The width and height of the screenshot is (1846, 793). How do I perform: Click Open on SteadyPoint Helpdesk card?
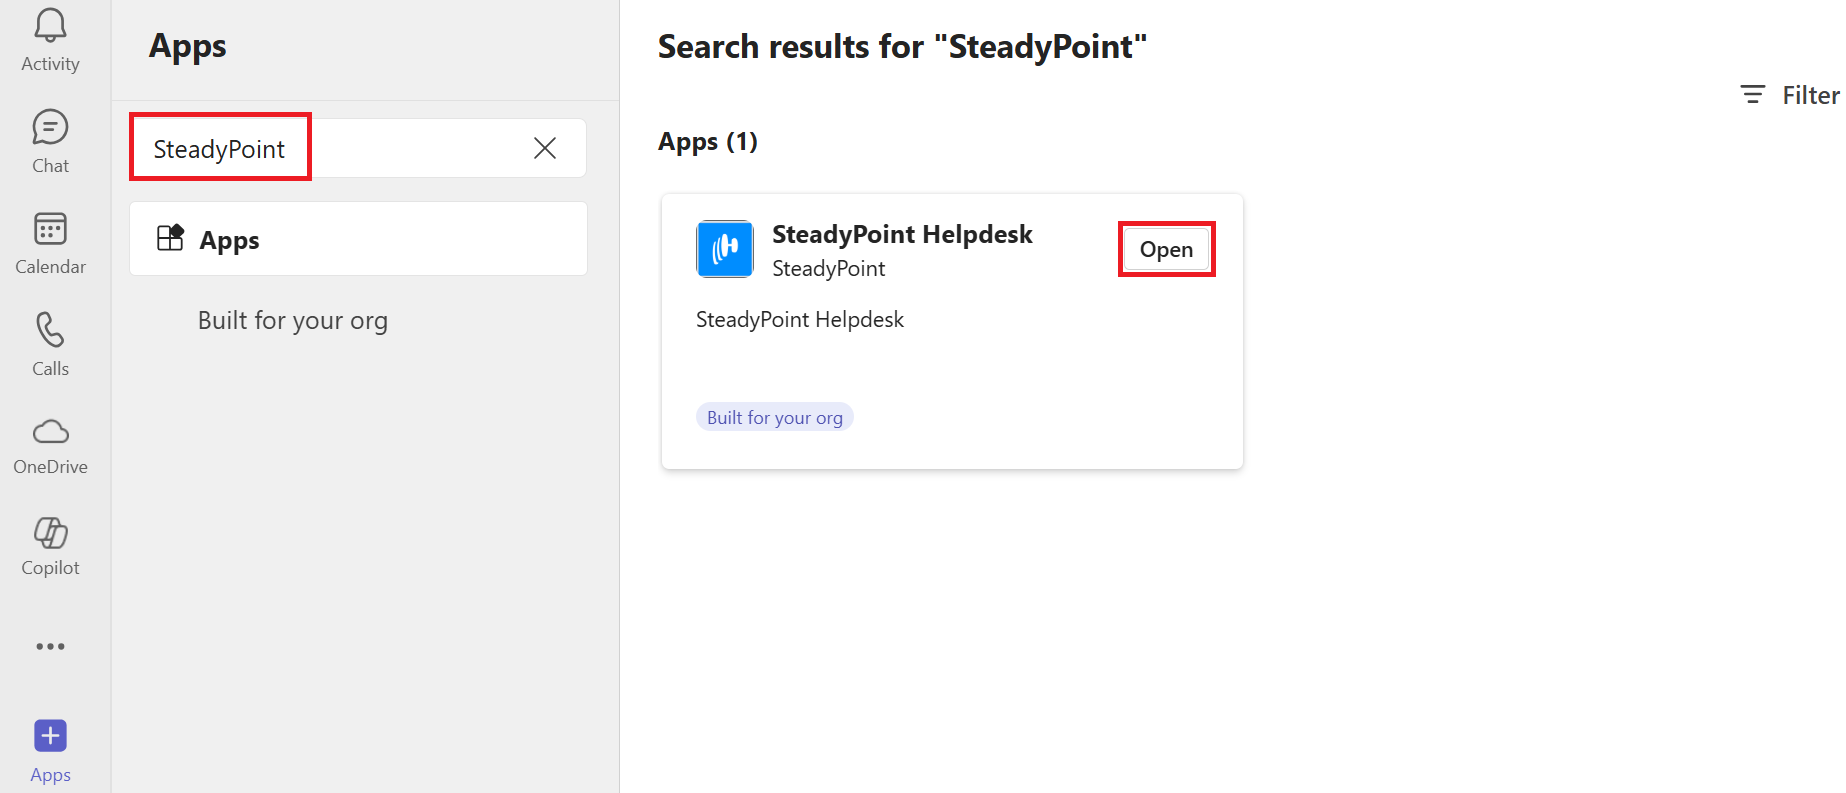tap(1166, 249)
